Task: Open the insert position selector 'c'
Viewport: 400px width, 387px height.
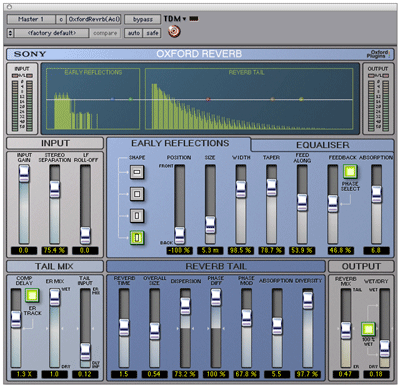Action: [61, 19]
